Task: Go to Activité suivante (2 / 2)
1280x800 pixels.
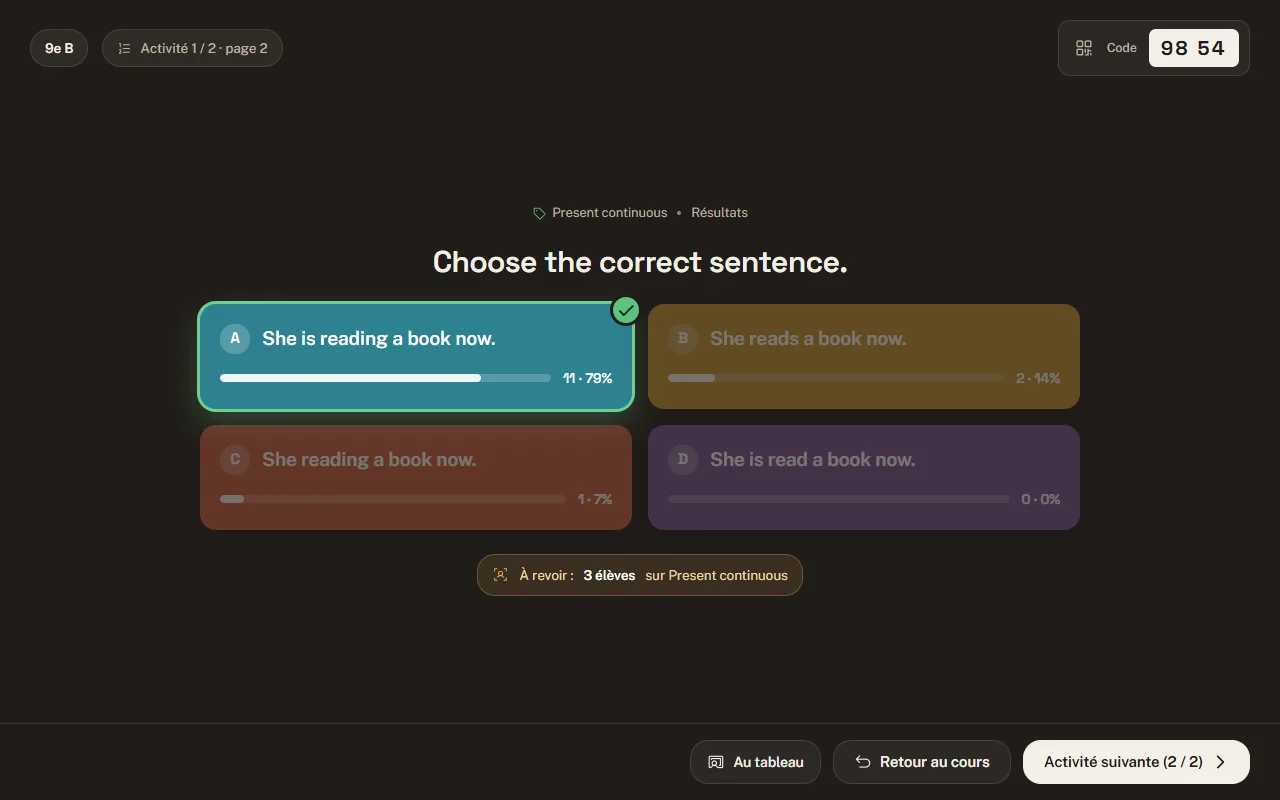Action: coord(1136,762)
